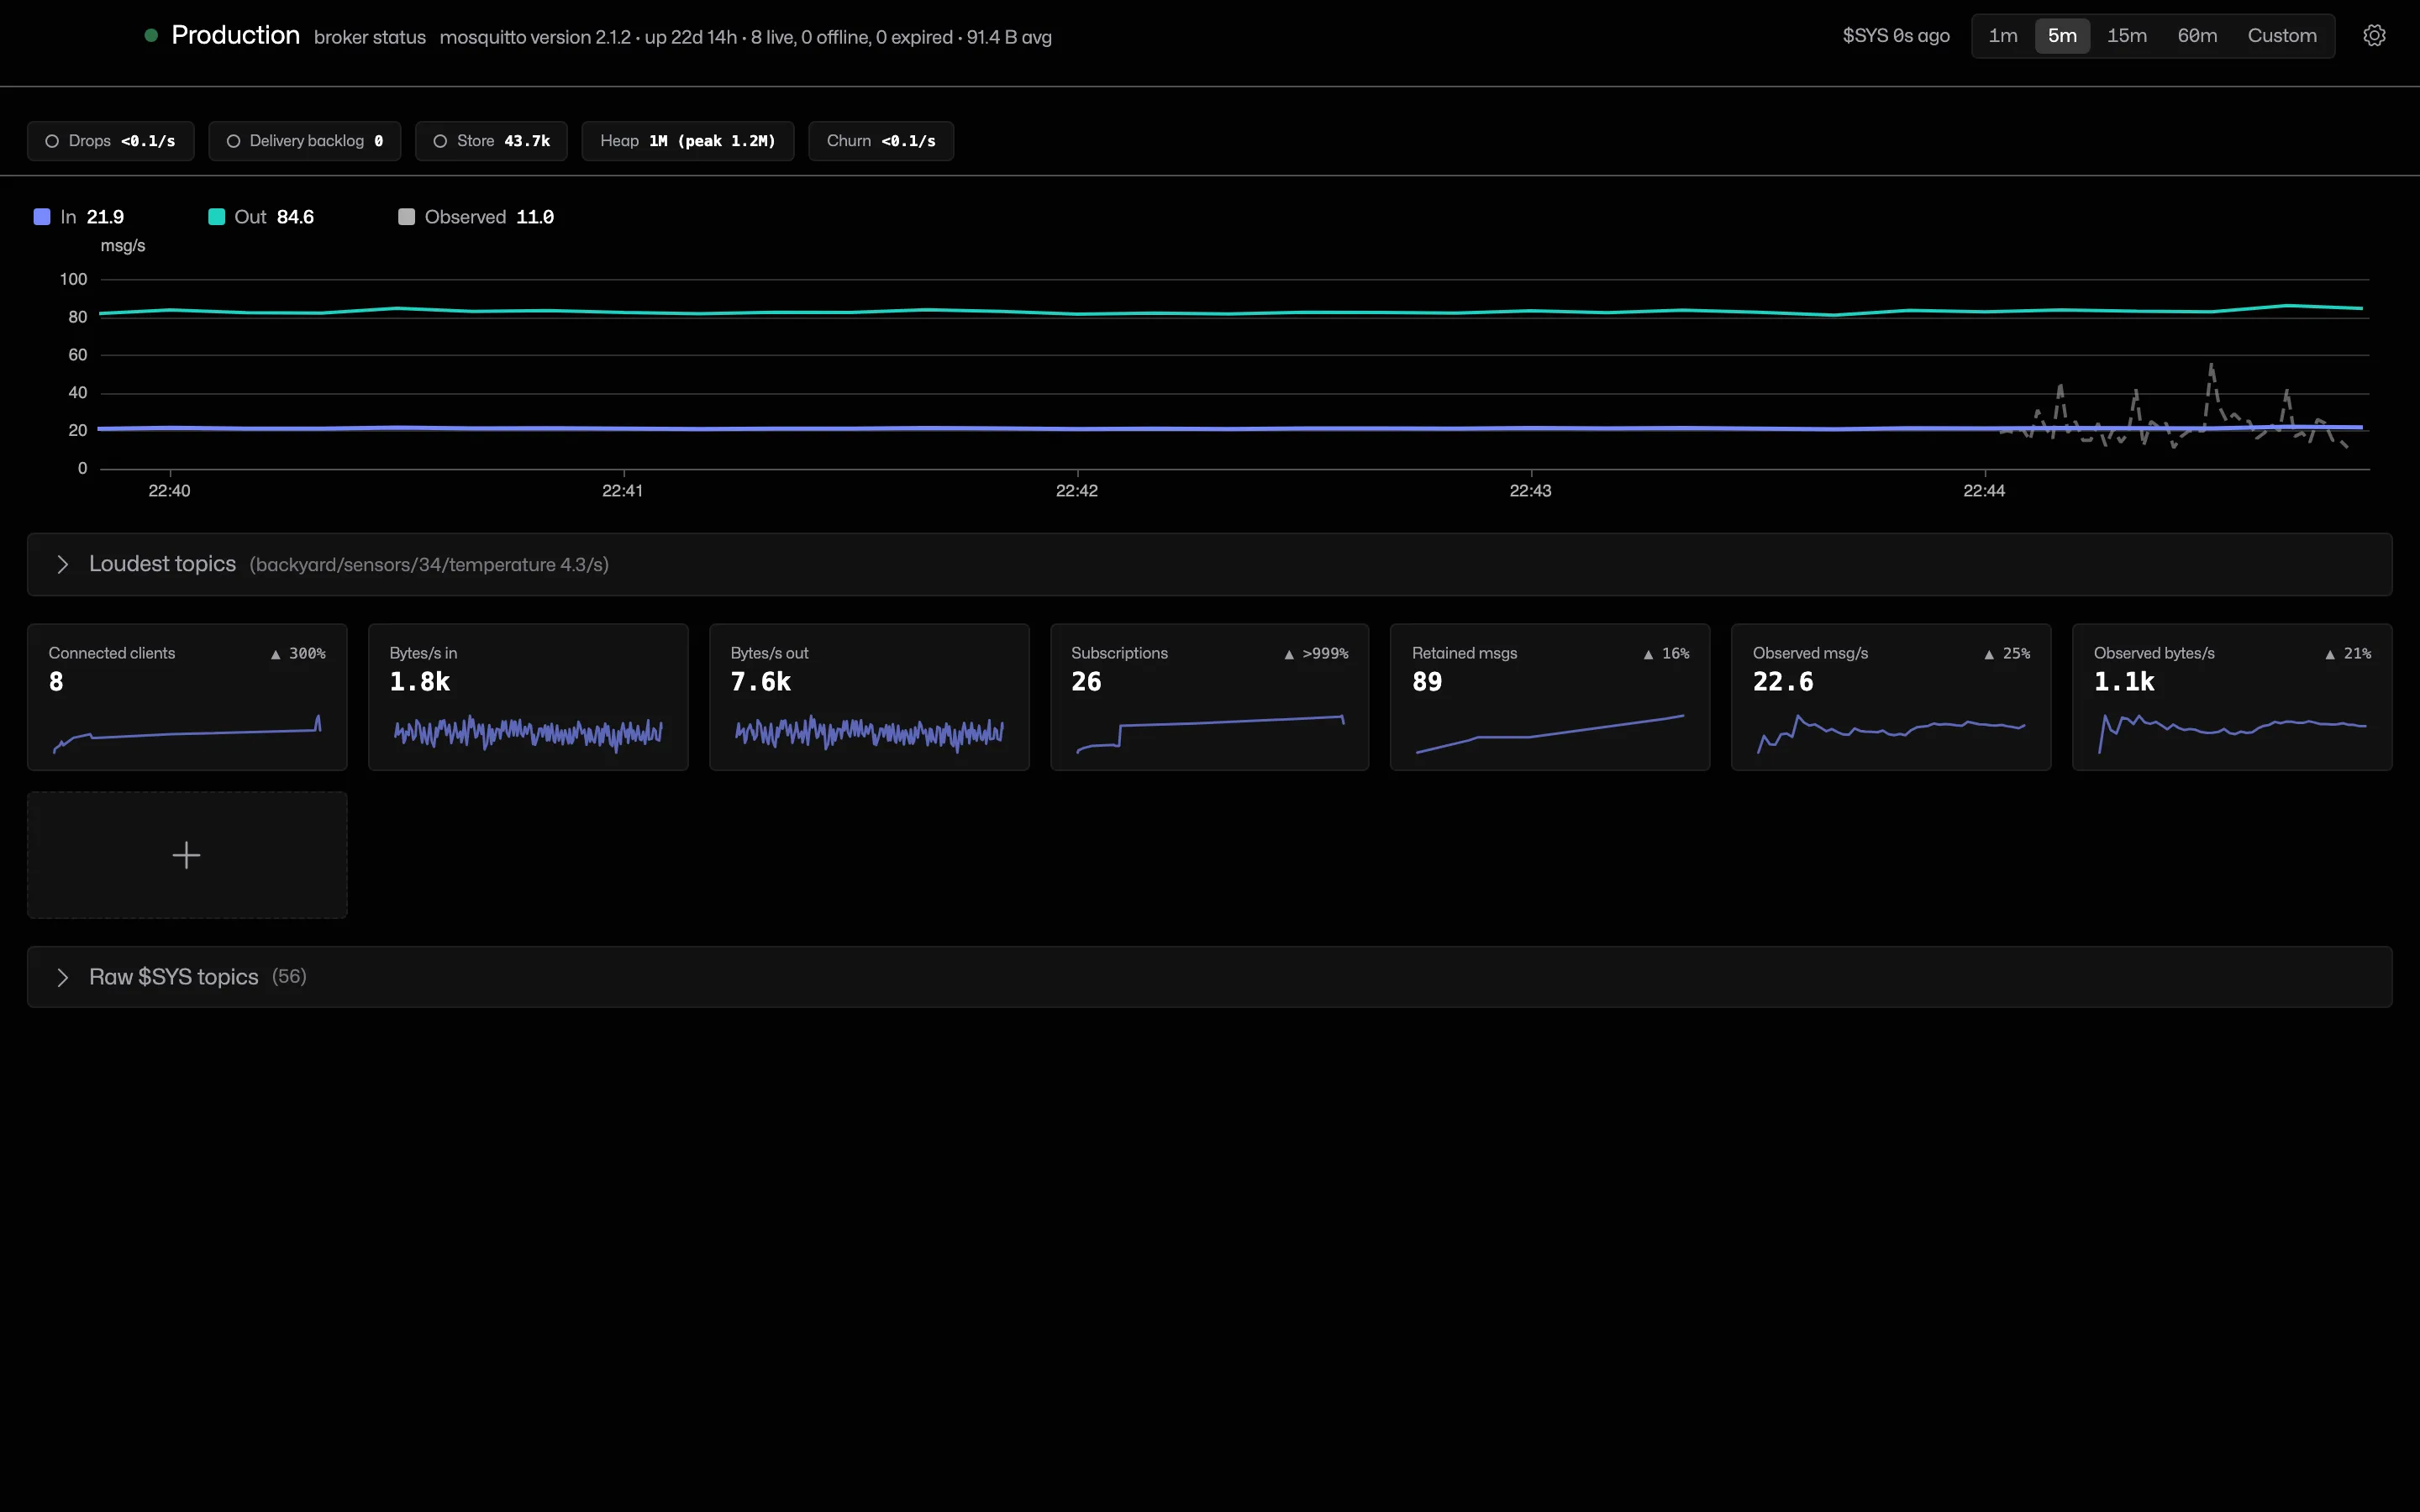
Task: Click the Raw $SYS topics heading
Action: click(x=174, y=977)
